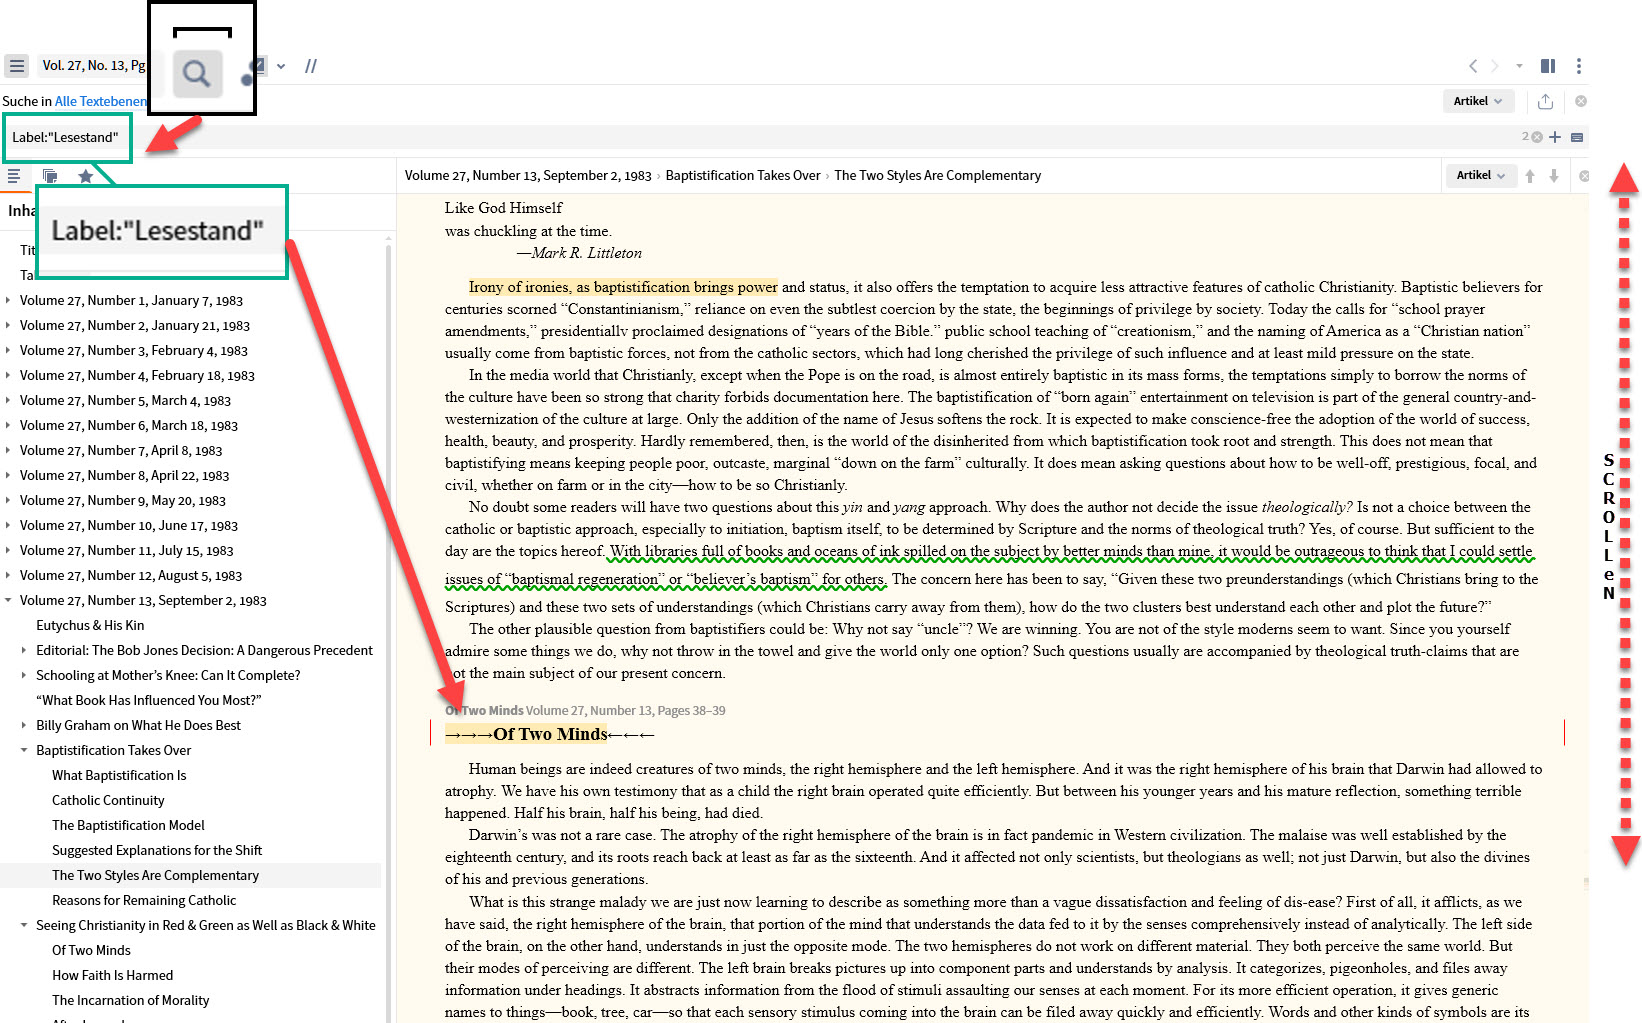Click the Label:"Lesestand" search field

(x=760, y=137)
